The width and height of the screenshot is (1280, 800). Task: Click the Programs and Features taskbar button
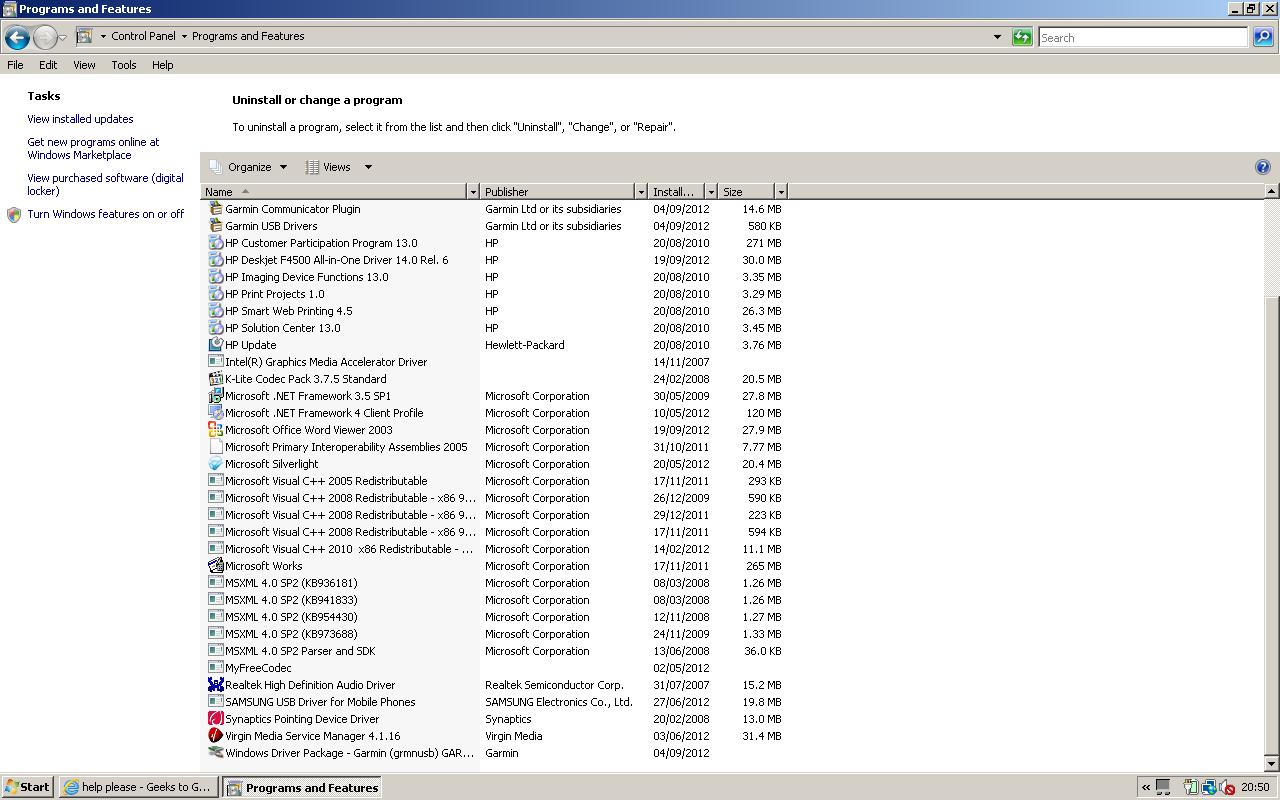click(x=301, y=787)
